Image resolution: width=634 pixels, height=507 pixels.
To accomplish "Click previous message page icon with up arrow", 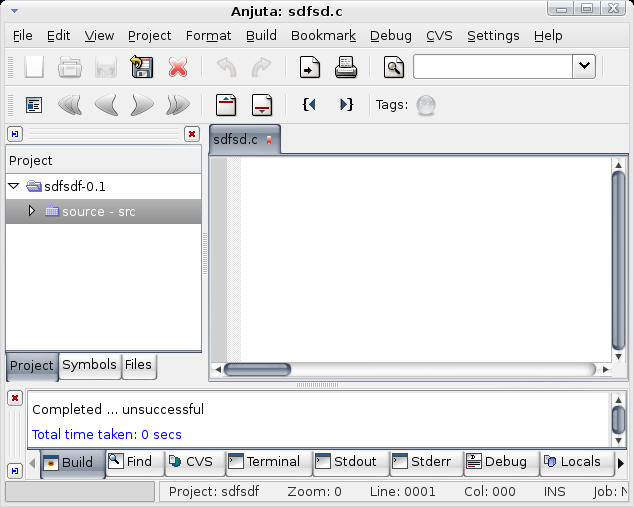I will tap(226, 105).
